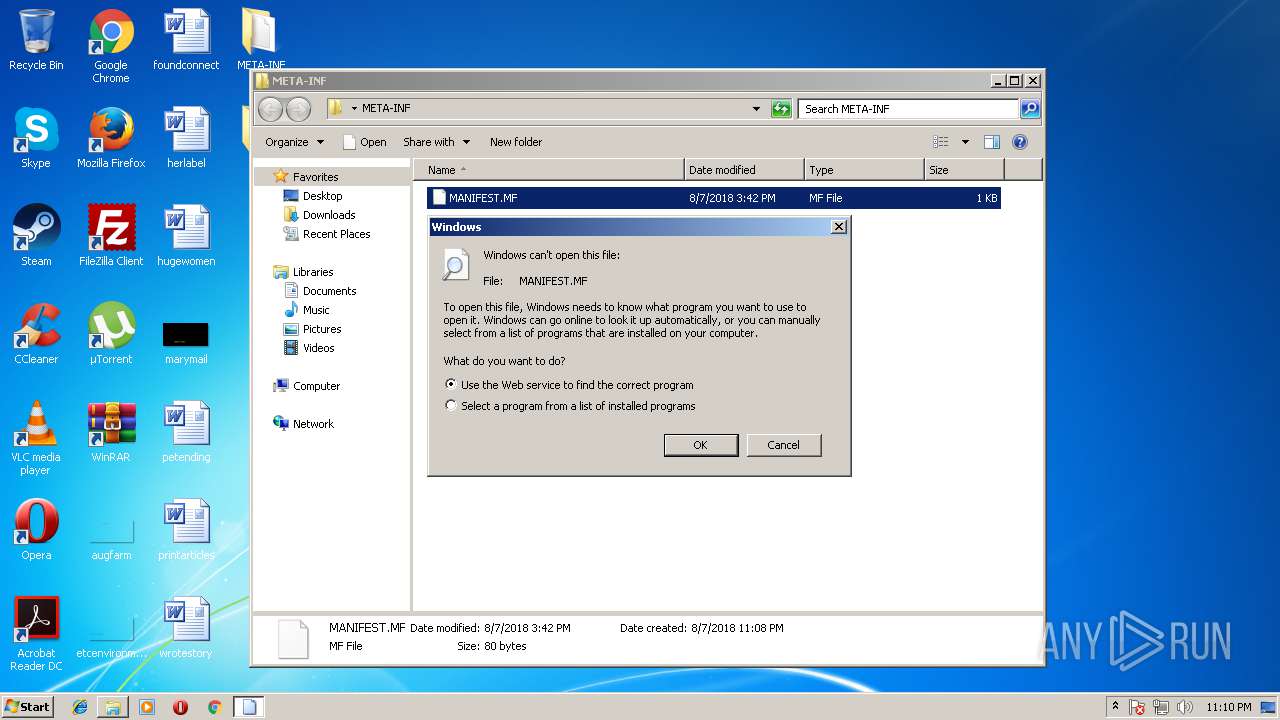Open Explorer help with the question mark icon

1020,142
